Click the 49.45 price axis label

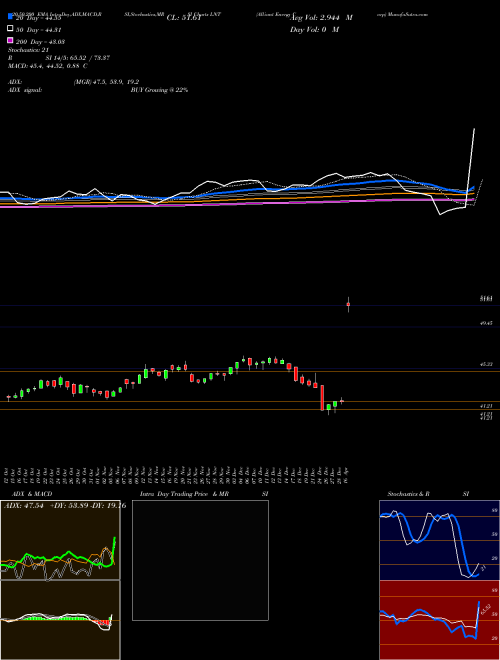click(x=486, y=323)
